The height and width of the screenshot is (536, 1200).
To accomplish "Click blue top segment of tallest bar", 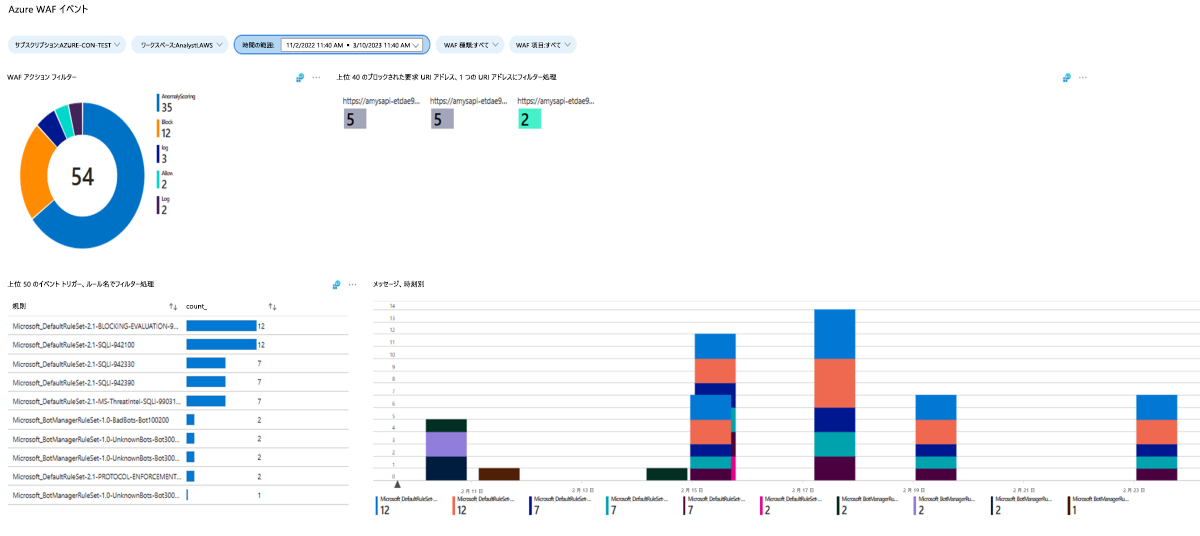I will [834, 334].
